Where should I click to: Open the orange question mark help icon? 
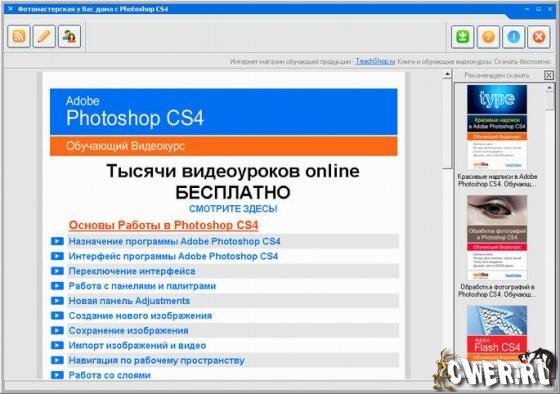[488, 37]
